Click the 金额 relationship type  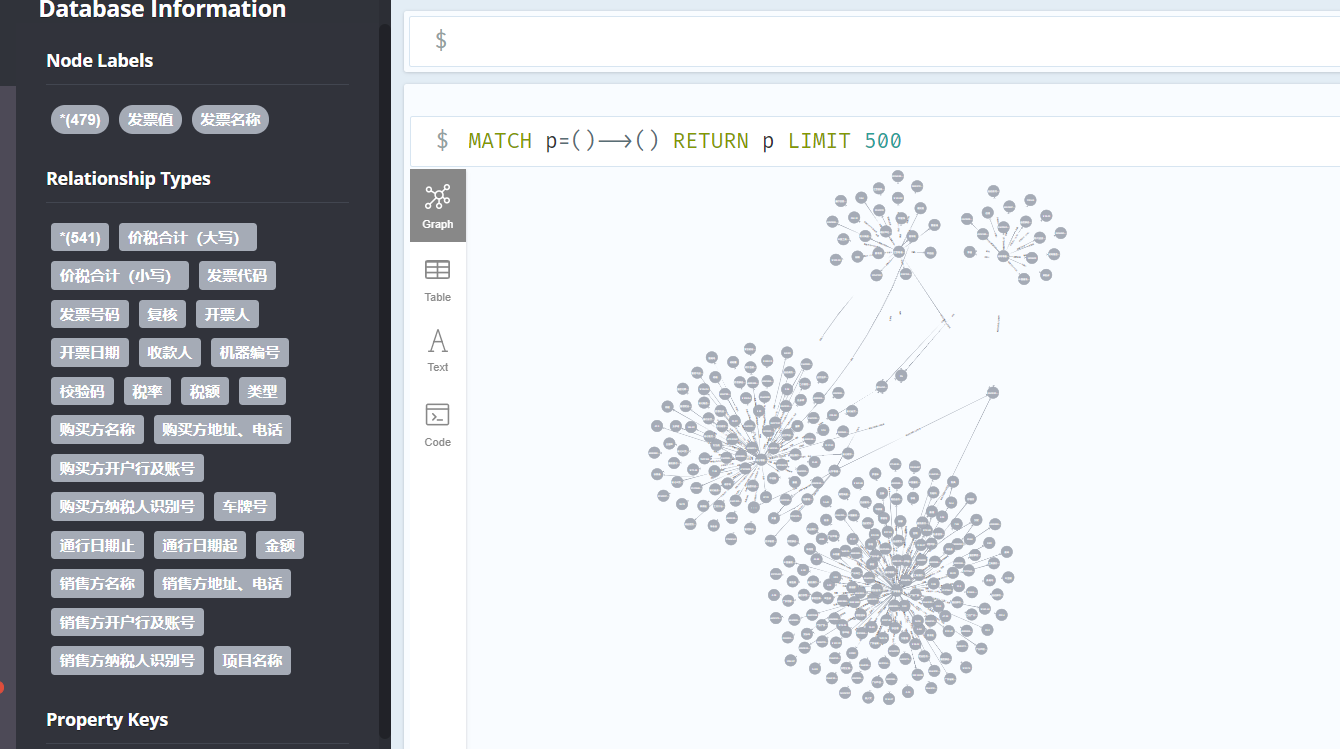280,544
